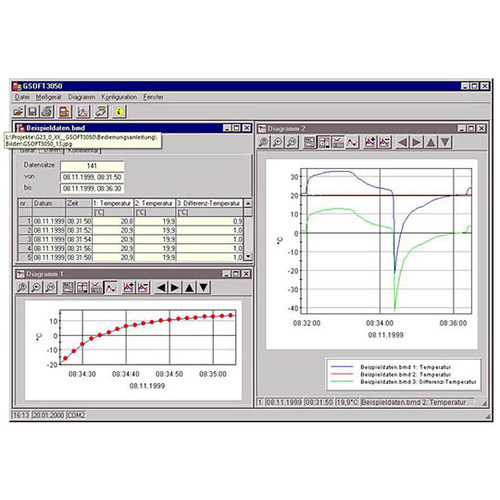
Task: Click red legend line for '2: Temperatur'
Action: click(342, 374)
